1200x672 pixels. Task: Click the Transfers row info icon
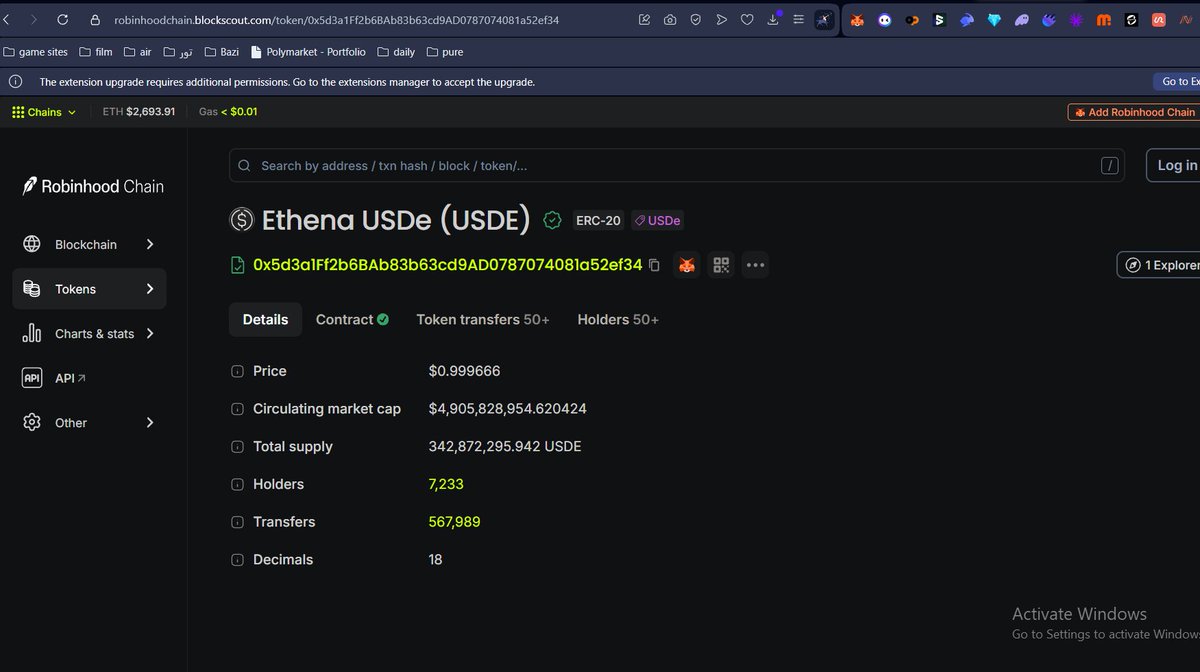(x=237, y=522)
